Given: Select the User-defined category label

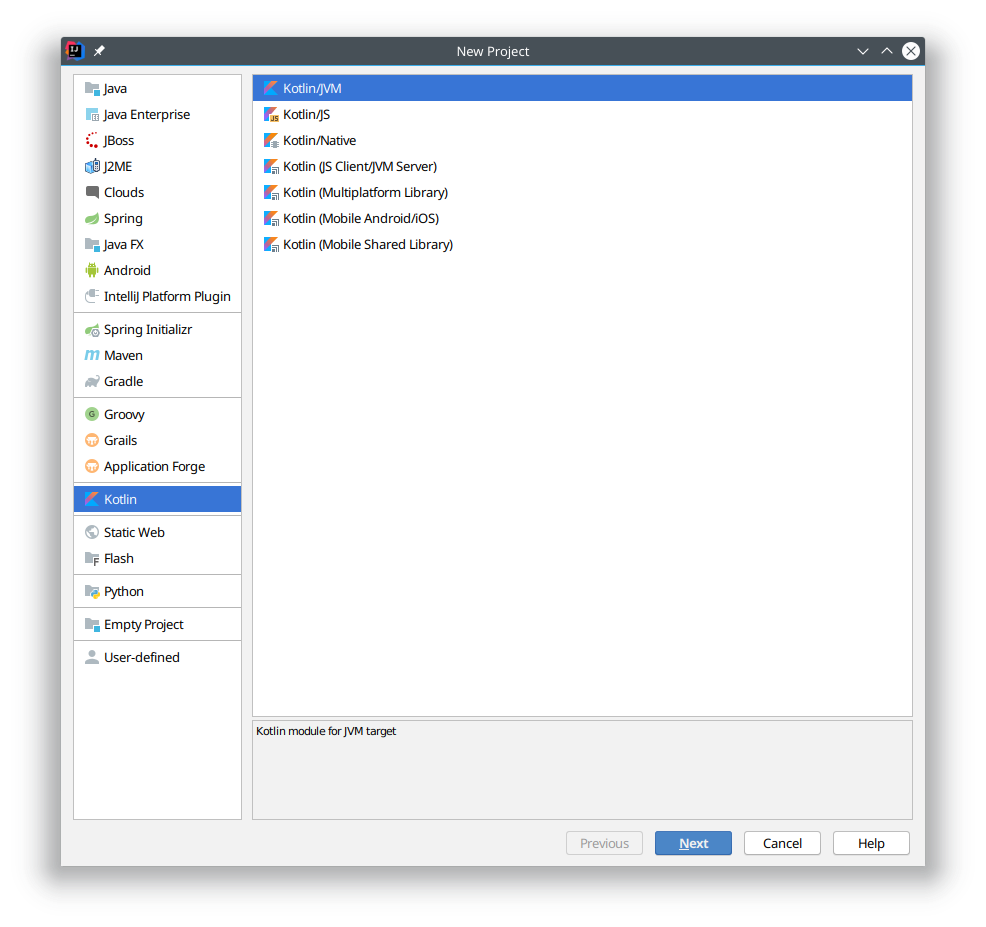Looking at the screenshot, I should pyautogui.click(x=141, y=657).
